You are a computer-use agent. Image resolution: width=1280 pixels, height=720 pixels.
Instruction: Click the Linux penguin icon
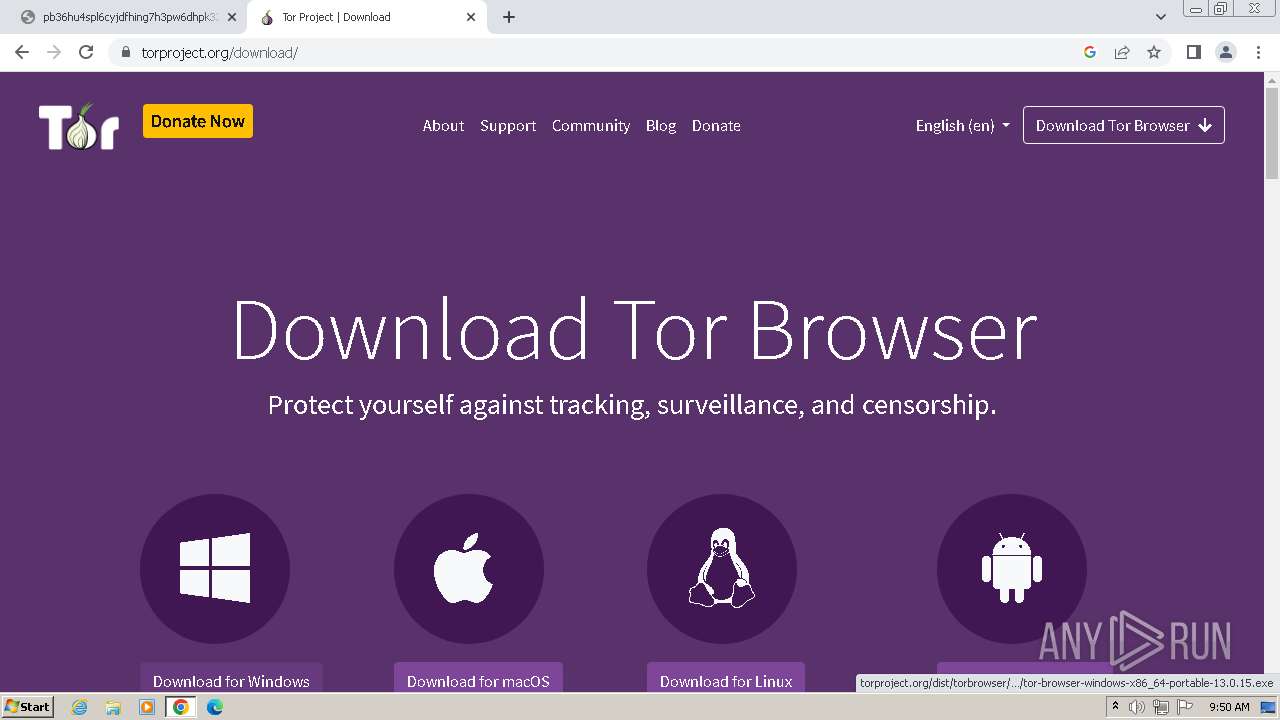coord(722,568)
